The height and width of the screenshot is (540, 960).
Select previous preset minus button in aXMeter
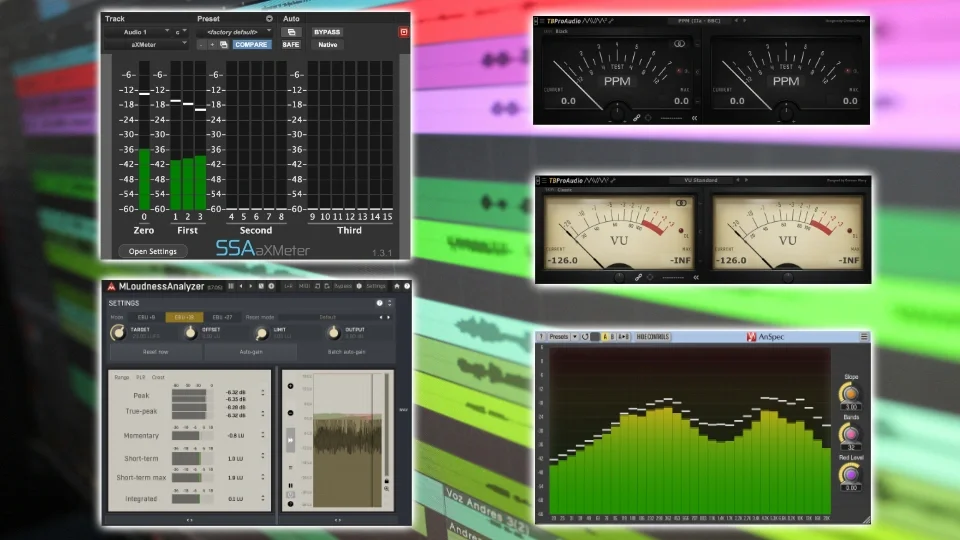click(201, 45)
